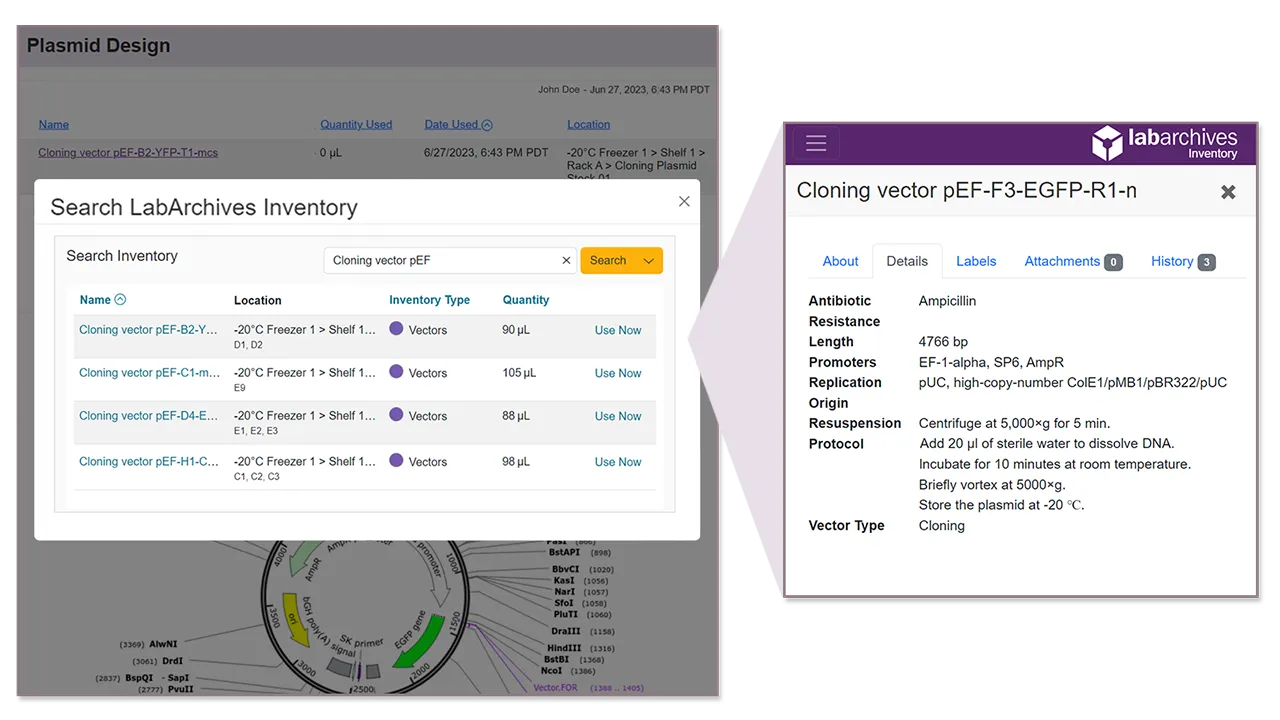Sort by Date Used in Plasmid Design

pos(458,125)
